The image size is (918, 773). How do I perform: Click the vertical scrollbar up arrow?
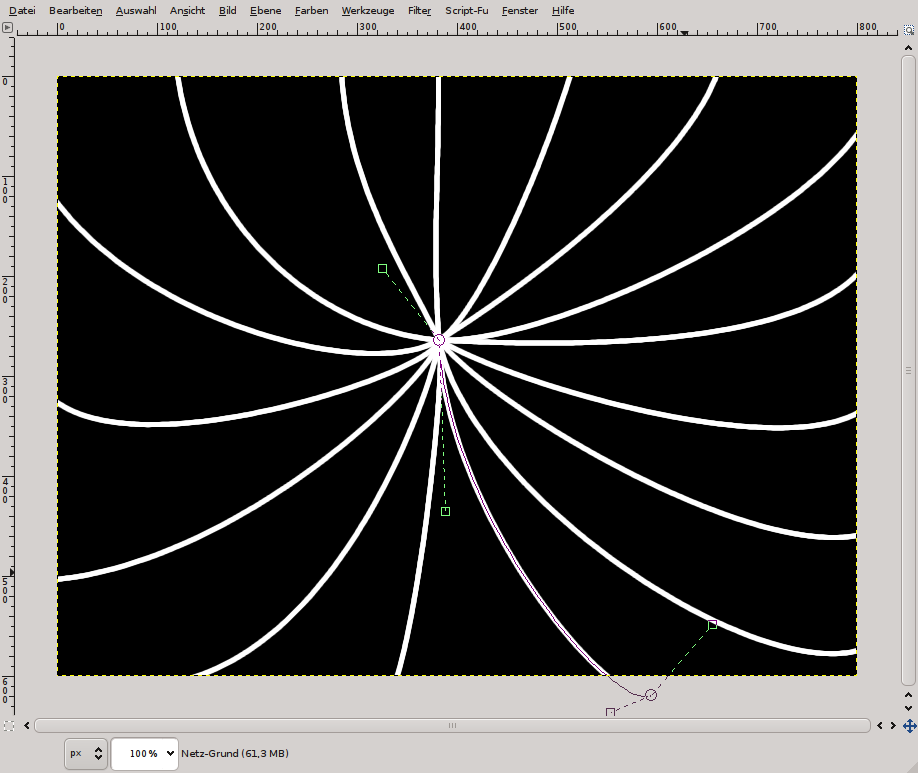(909, 47)
